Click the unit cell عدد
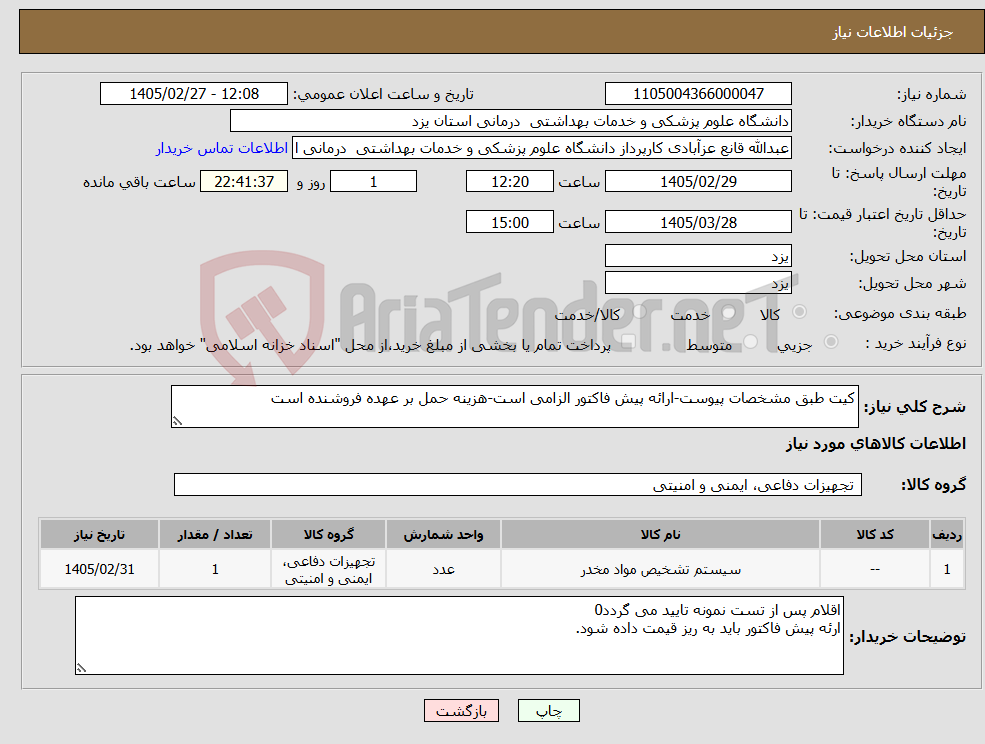 tap(443, 569)
